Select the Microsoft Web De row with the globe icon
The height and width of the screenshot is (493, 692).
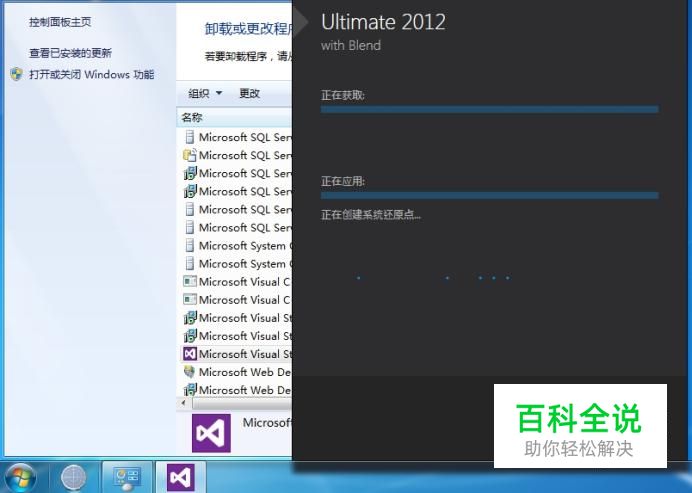tap(237, 372)
